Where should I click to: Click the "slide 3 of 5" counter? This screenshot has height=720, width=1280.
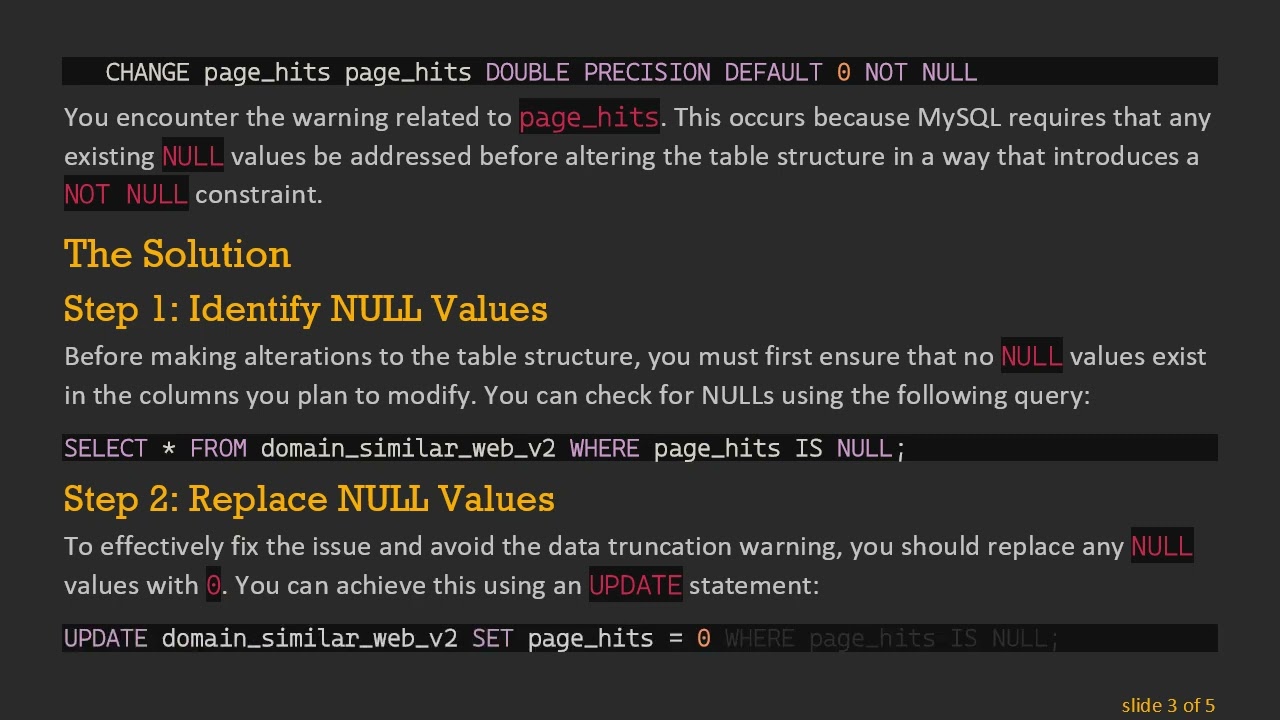point(1167,705)
